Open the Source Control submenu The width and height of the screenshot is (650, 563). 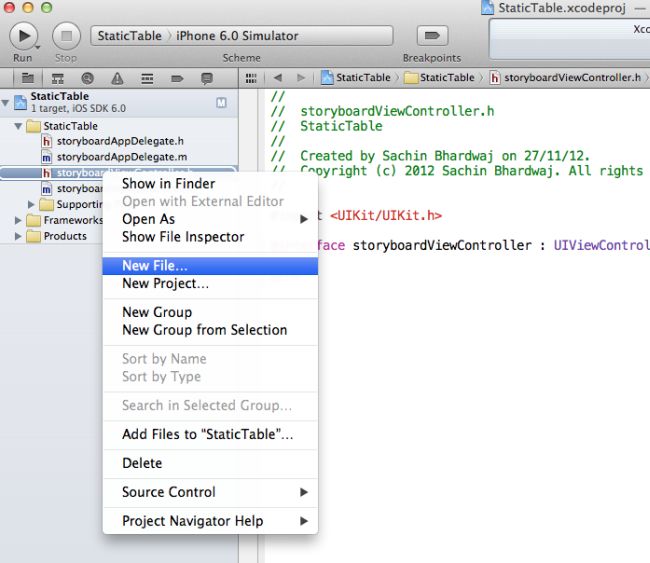210,492
